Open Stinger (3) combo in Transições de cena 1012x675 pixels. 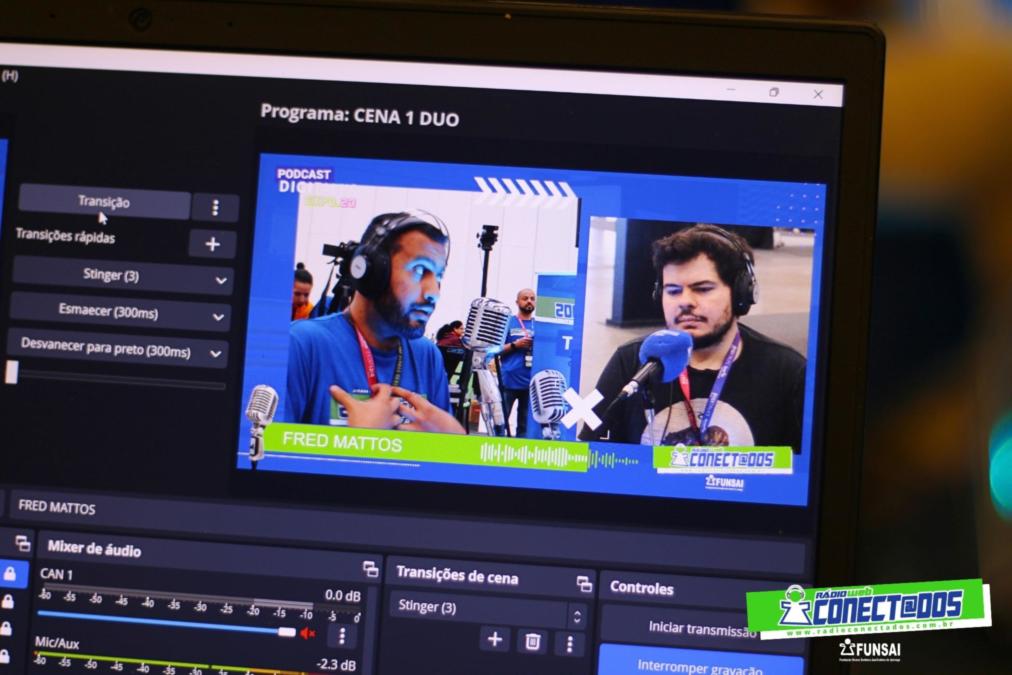pyautogui.click(x=489, y=609)
